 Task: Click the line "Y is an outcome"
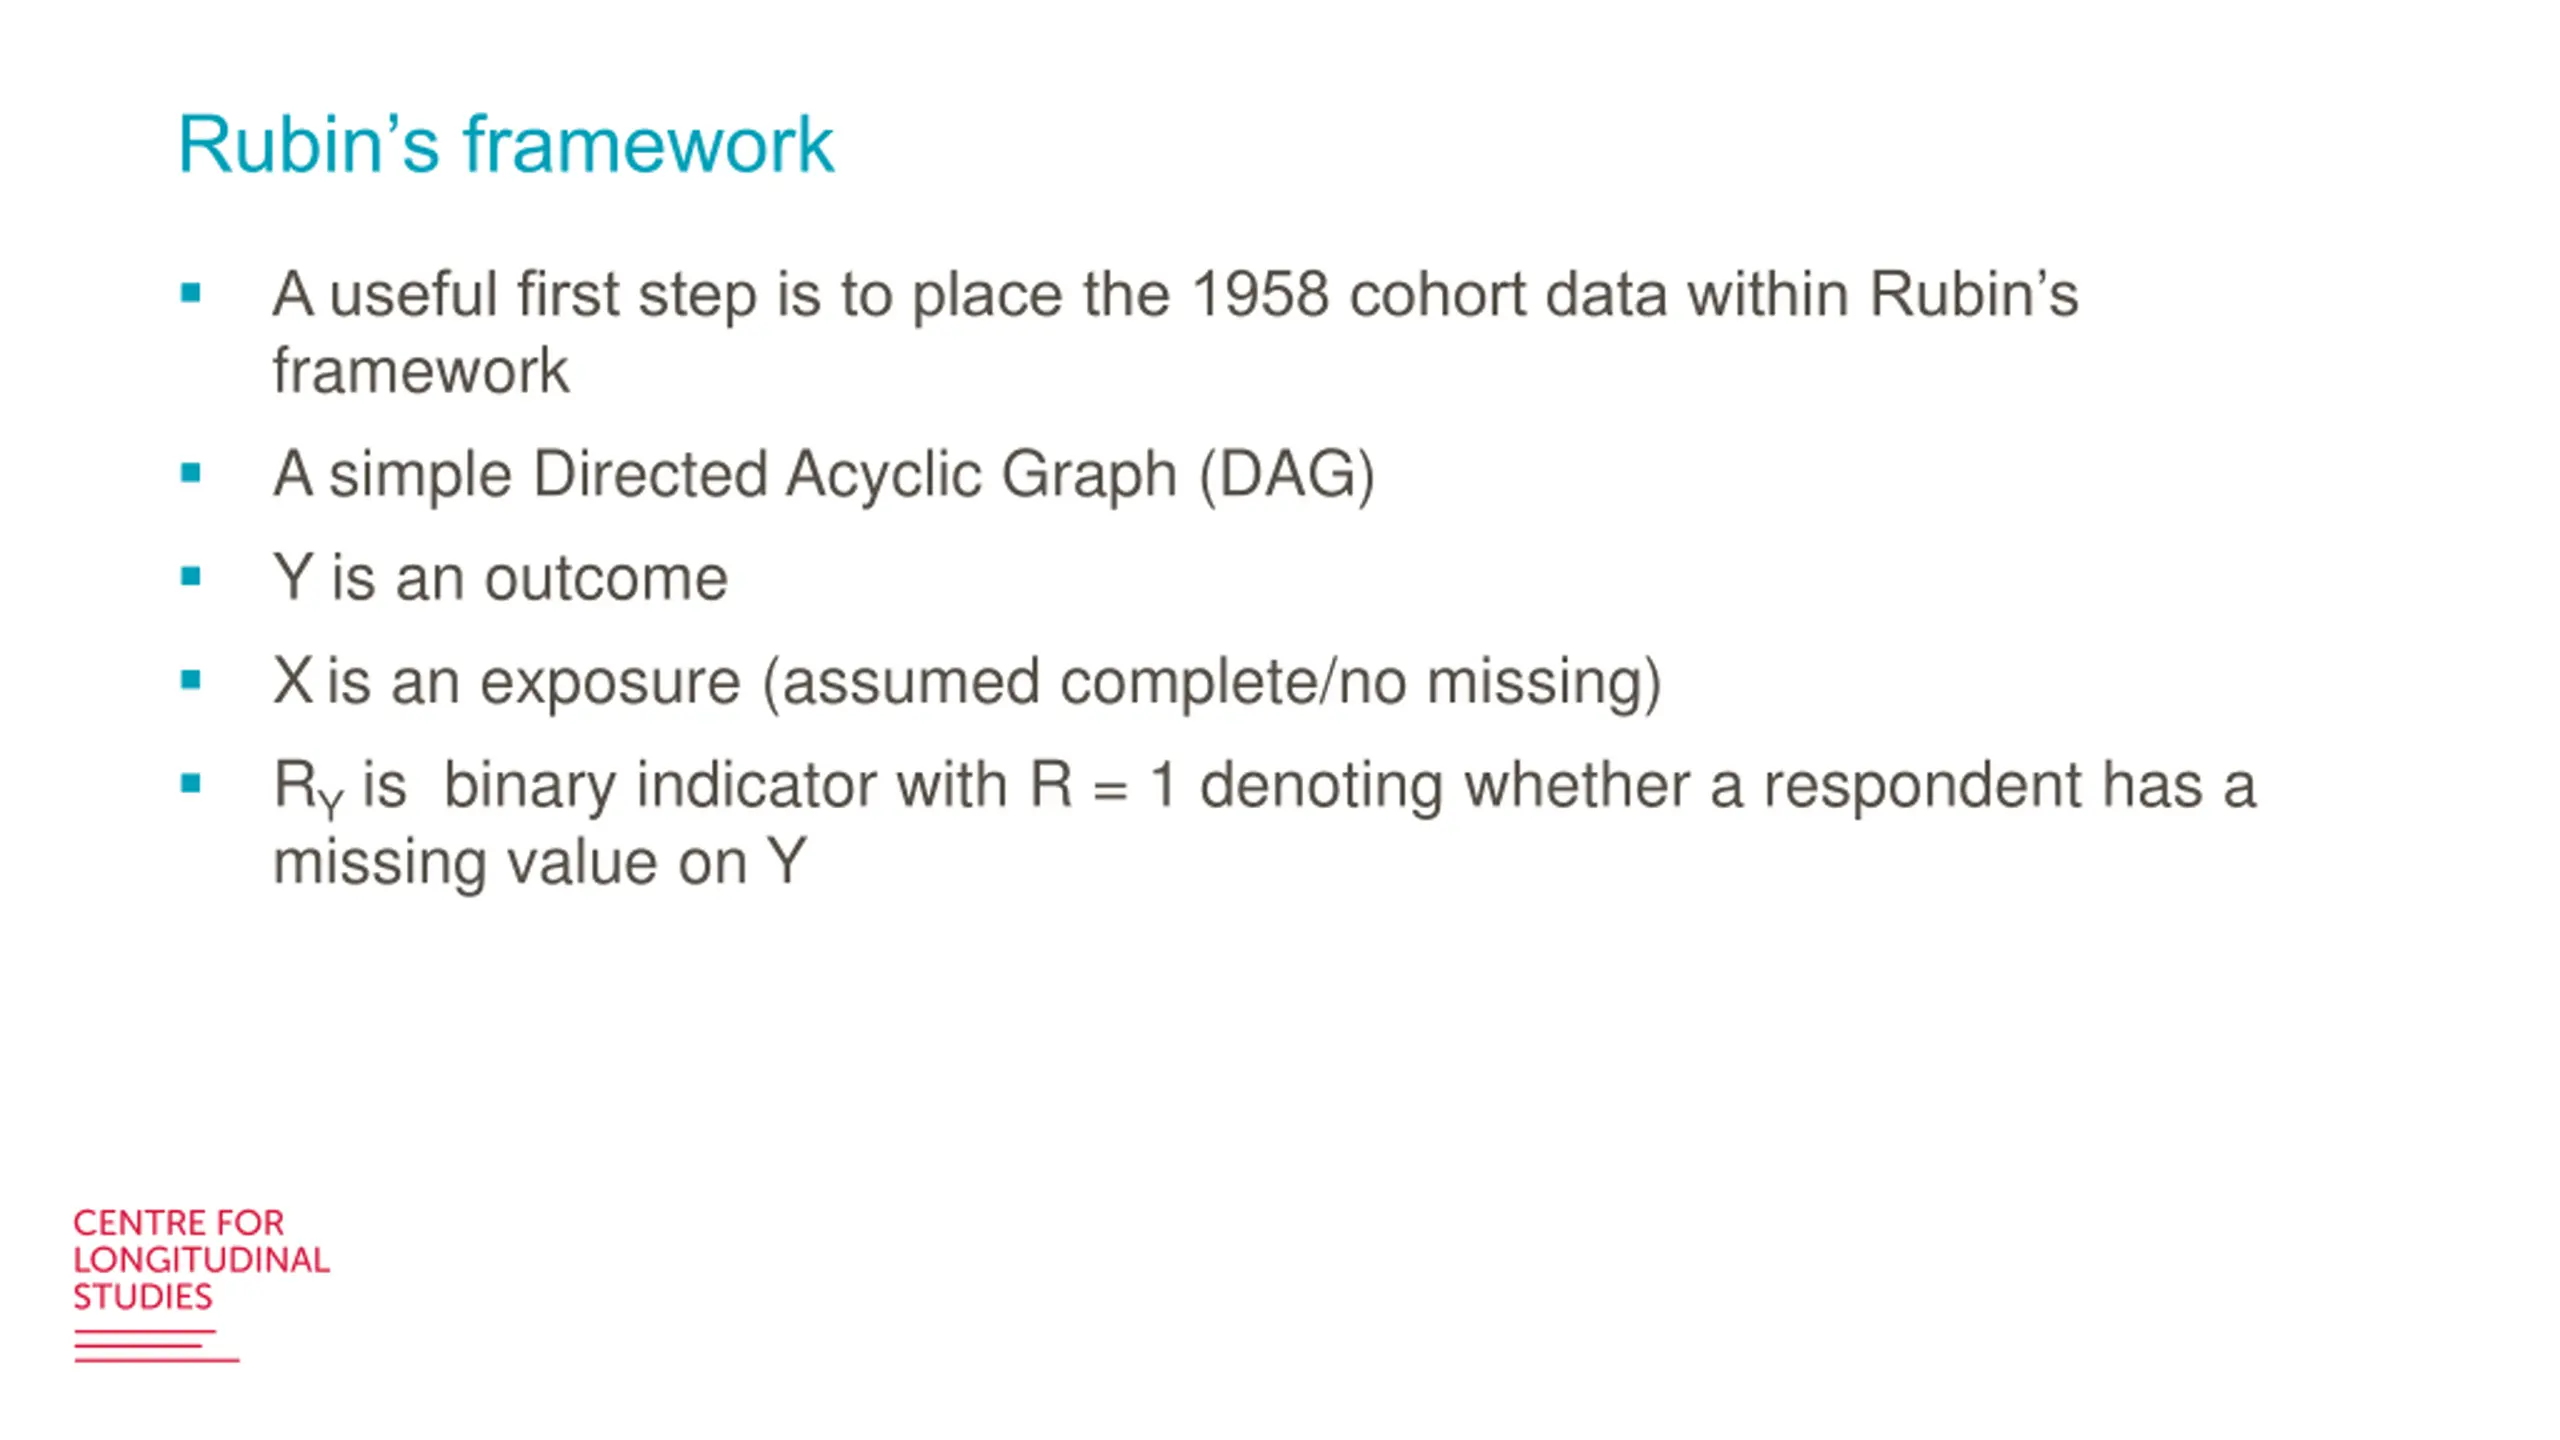click(x=500, y=578)
